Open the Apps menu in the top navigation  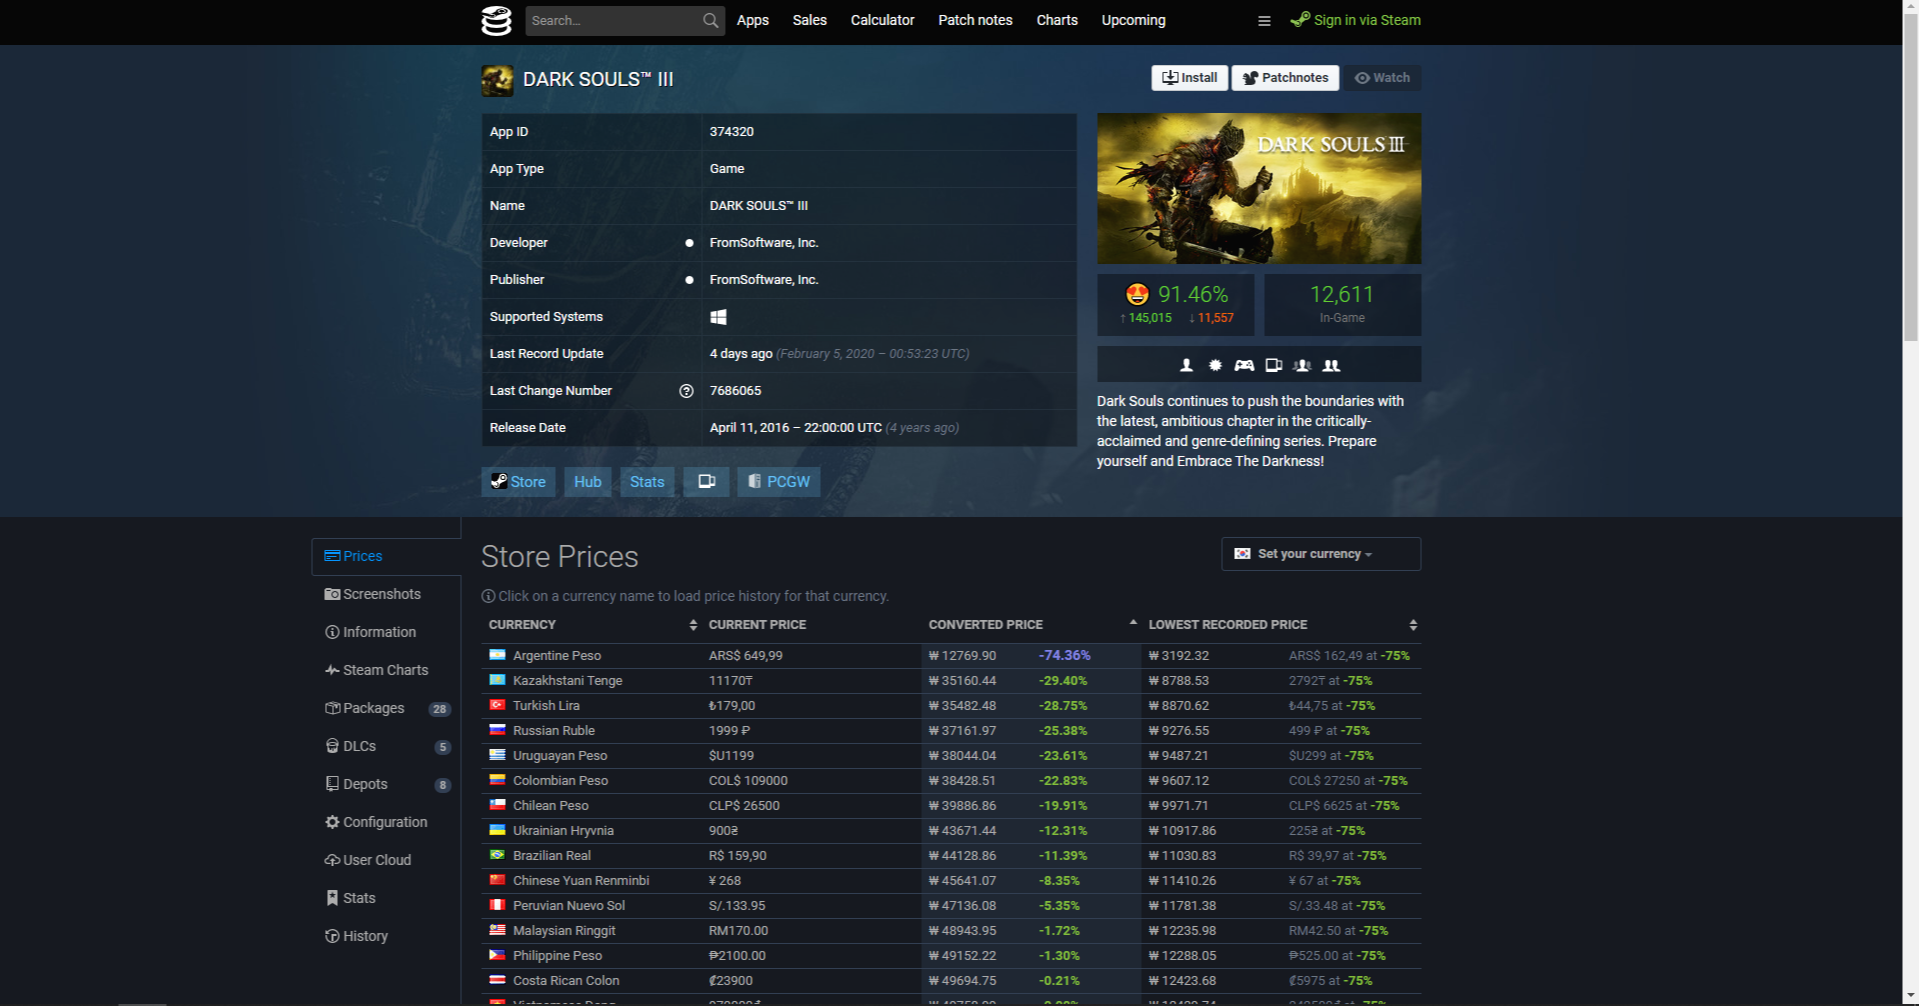click(753, 20)
